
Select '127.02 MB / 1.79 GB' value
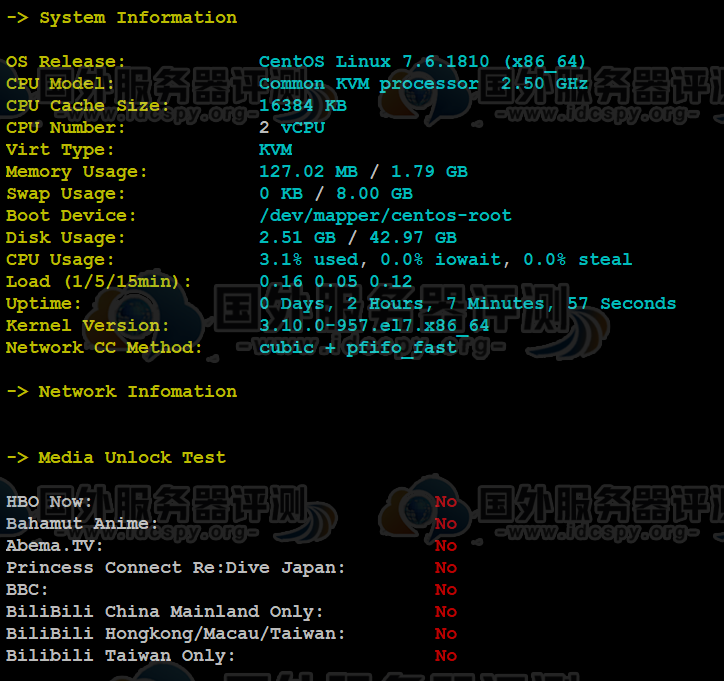pos(363,172)
